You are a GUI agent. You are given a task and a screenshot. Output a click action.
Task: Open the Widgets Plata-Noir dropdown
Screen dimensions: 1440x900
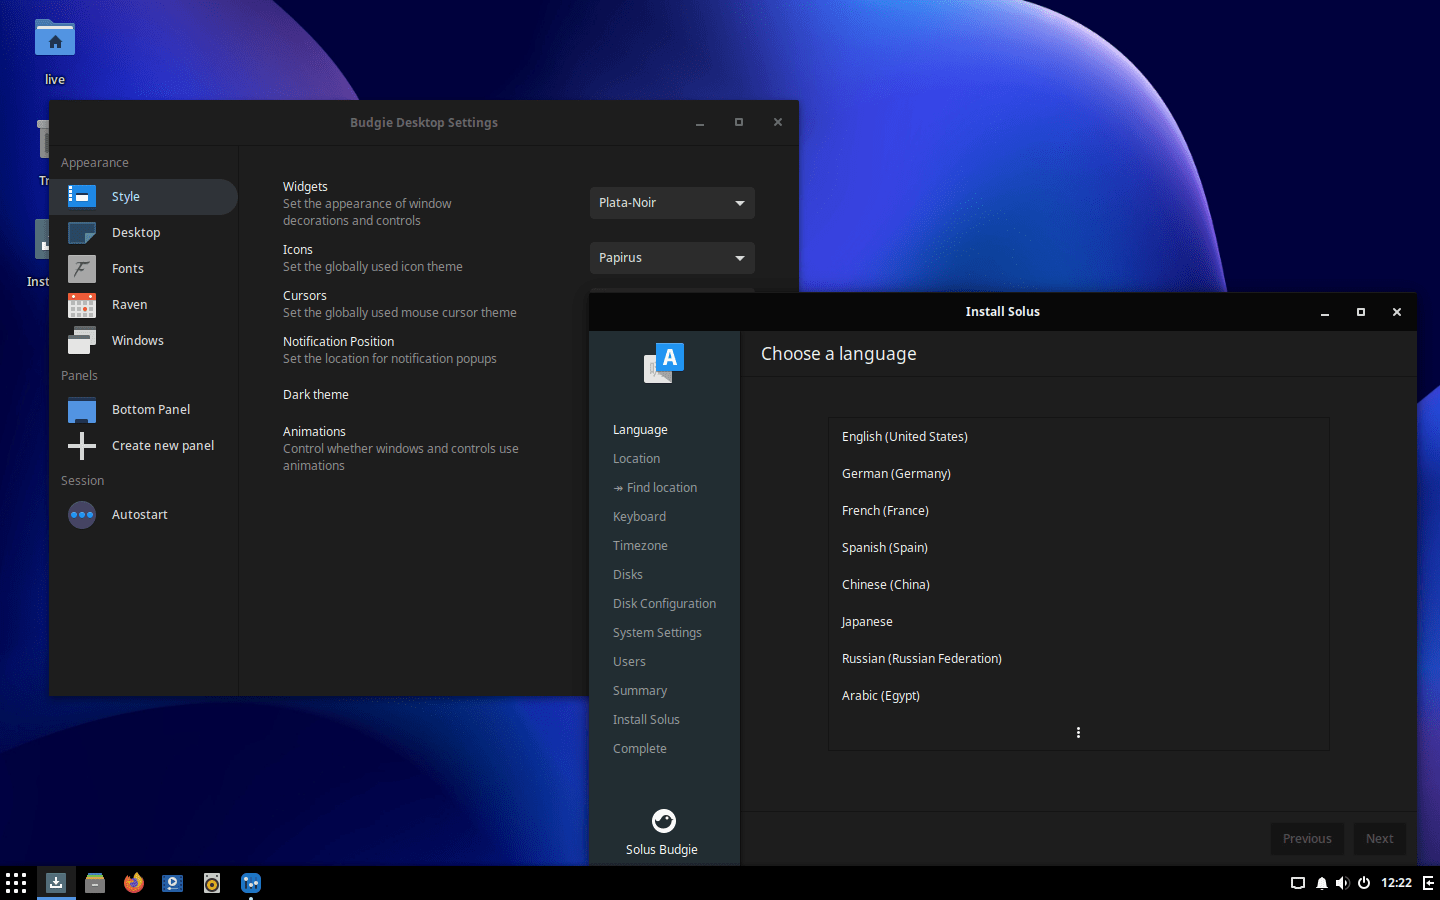tap(672, 203)
